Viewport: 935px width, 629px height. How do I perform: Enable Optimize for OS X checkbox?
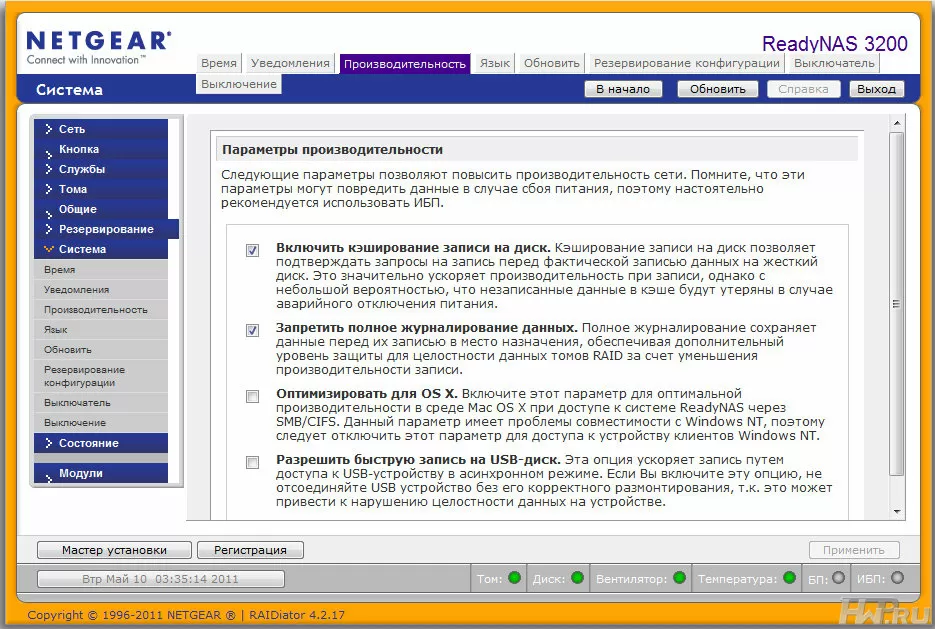[253, 396]
